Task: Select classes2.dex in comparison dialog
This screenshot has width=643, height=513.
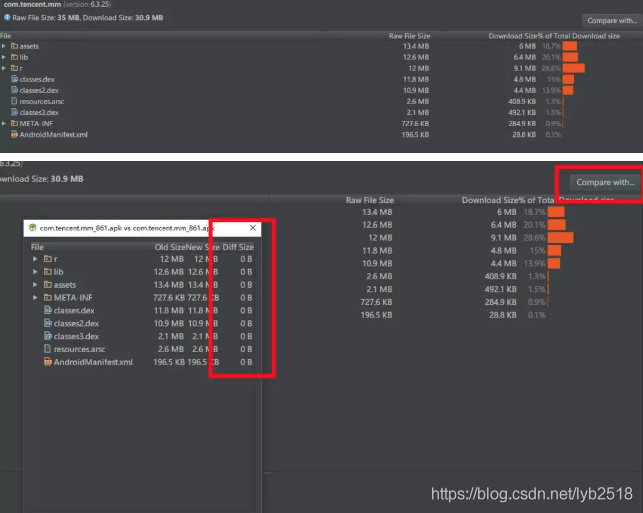Action: click(x=142, y=323)
